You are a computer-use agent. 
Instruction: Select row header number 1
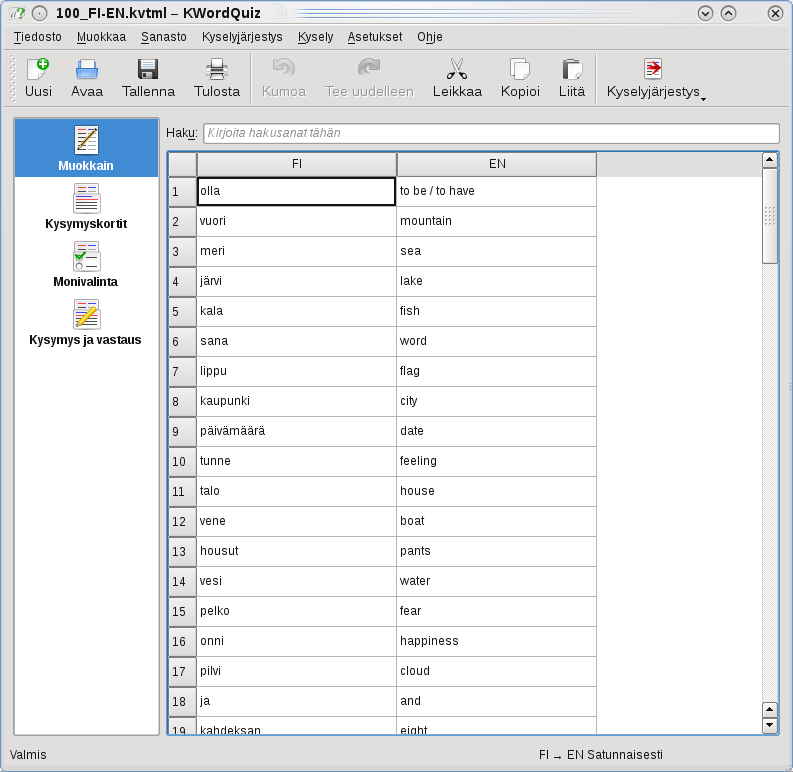[x=182, y=191]
